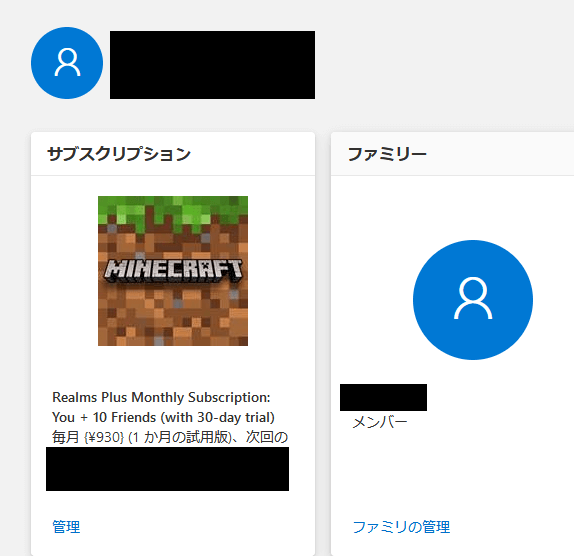Click the redacted next billing details block
This screenshot has width=574, height=556.
[x=167, y=469]
